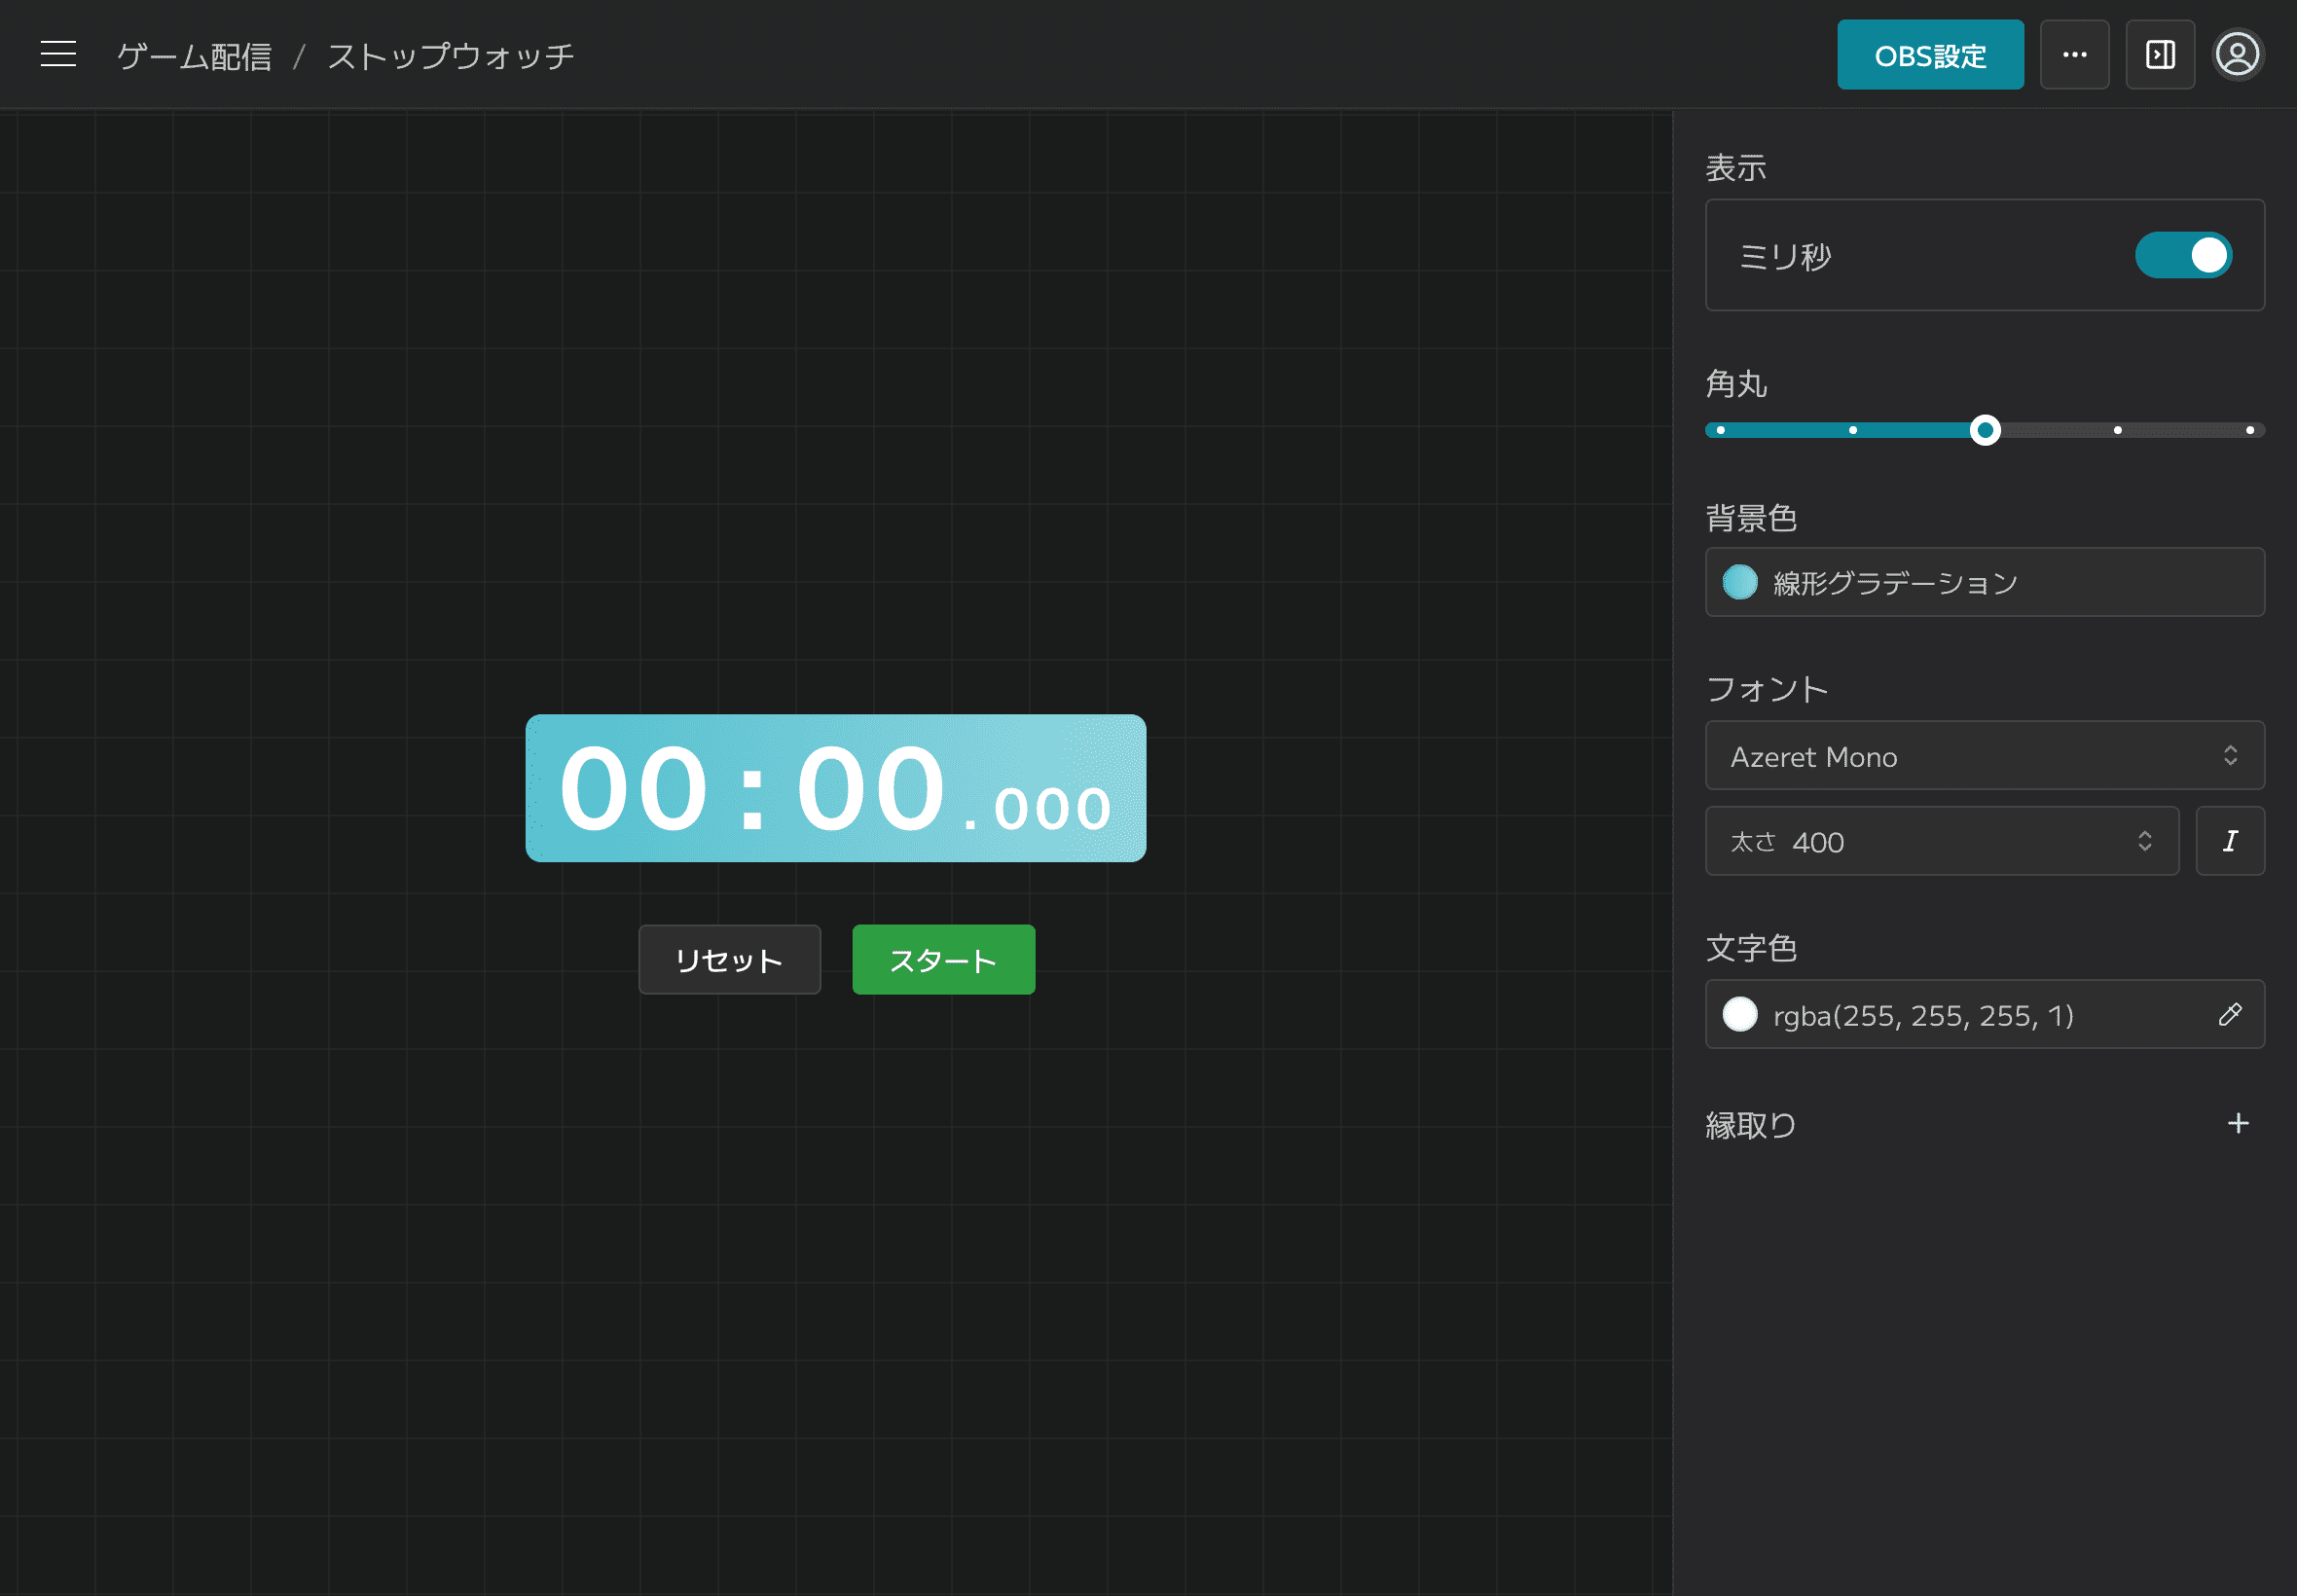Viewport: 2297px width, 1596px height.
Task: Click the gradient preview circle in 背景色
Action: 1740,582
